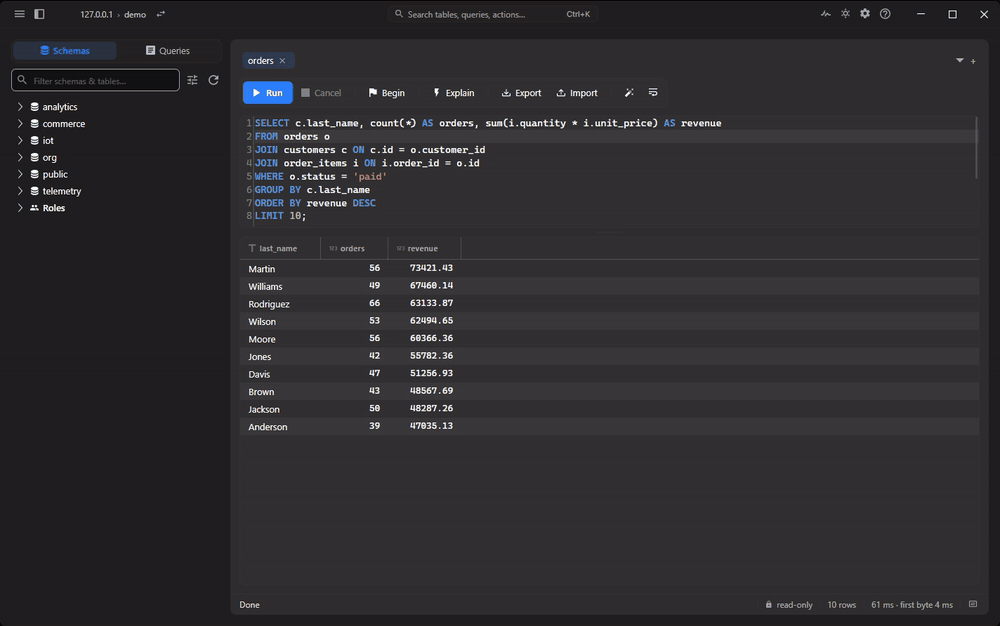Screen dimensions: 1000x626
Task: Switch to the Queries tab
Action: tap(168, 50)
